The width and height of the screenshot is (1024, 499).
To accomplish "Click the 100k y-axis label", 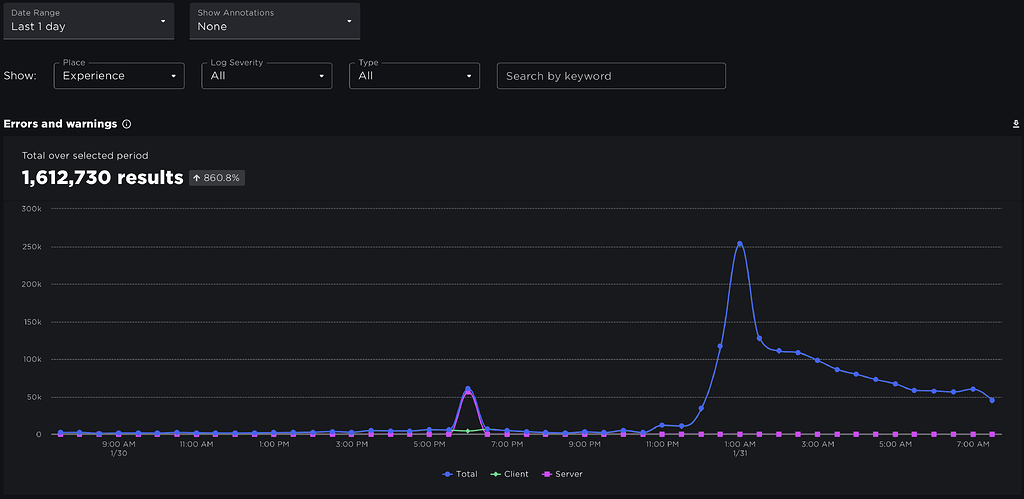I will coord(33,359).
